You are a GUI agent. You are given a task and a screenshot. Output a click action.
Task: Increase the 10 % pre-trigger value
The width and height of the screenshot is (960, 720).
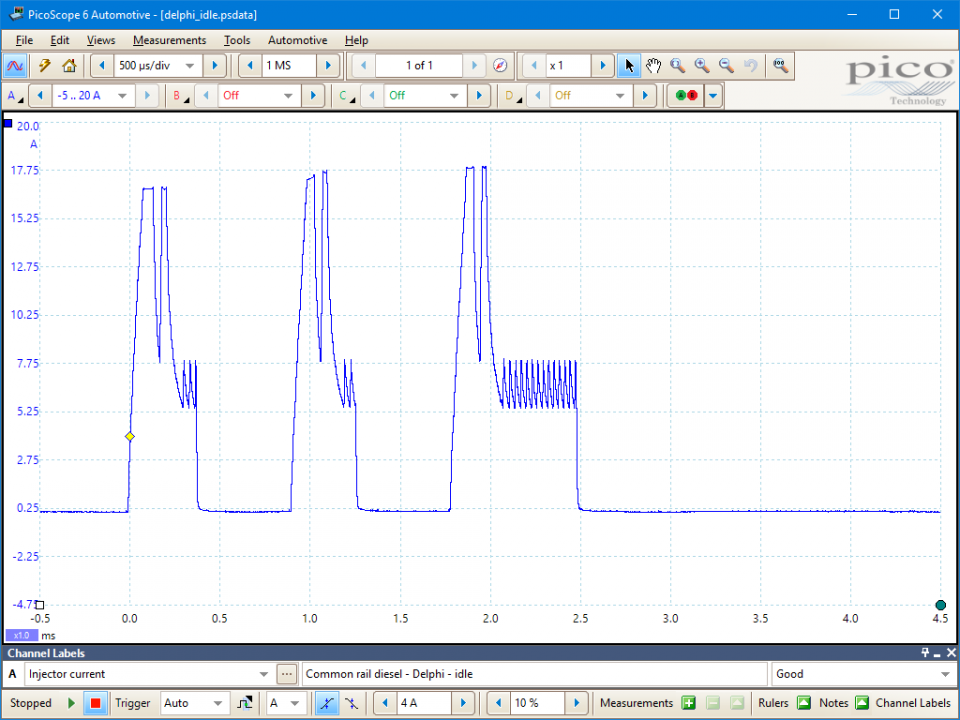pyautogui.click(x=577, y=703)
